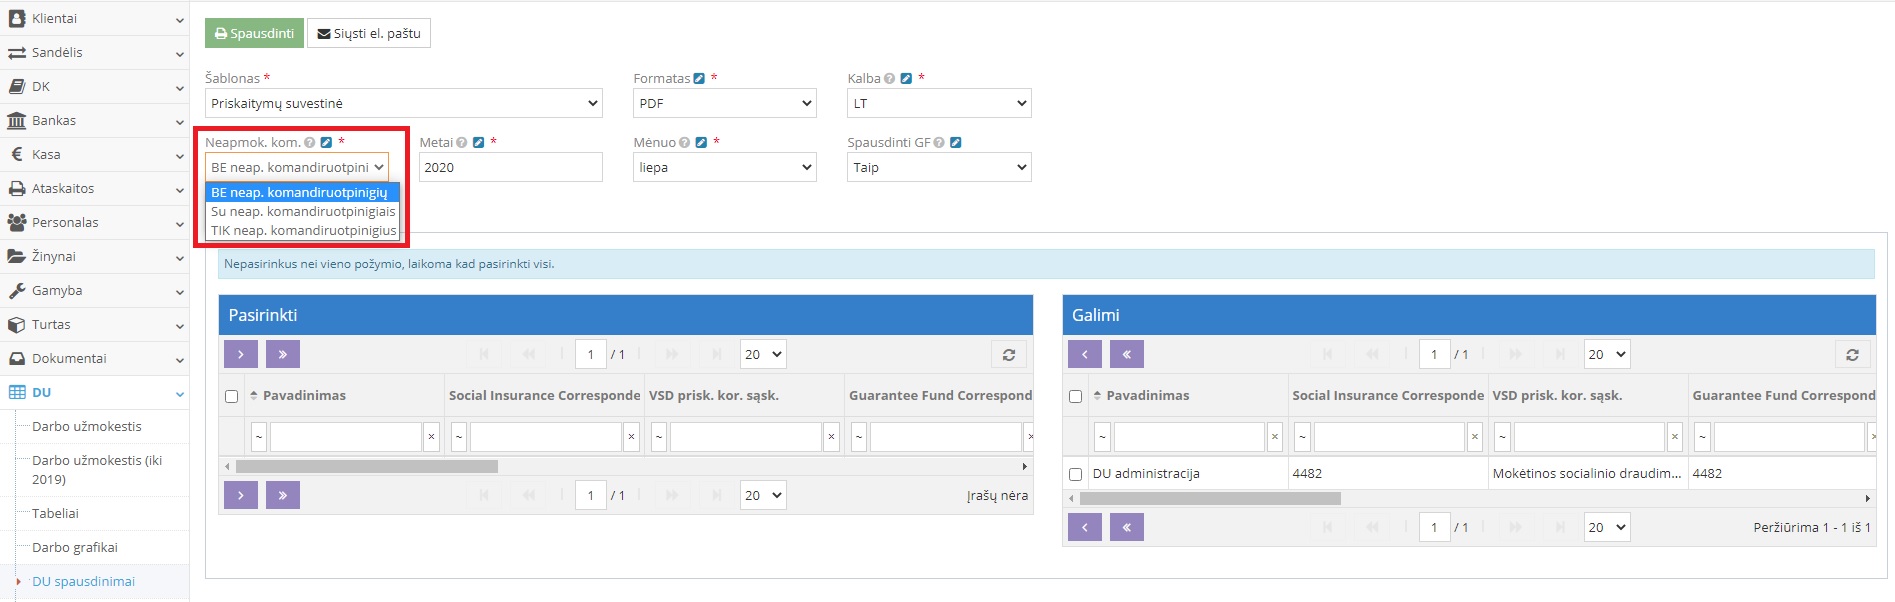
Task: Click the help icon next to Metai
Action: pyautogui.click(x=462, y=143)
